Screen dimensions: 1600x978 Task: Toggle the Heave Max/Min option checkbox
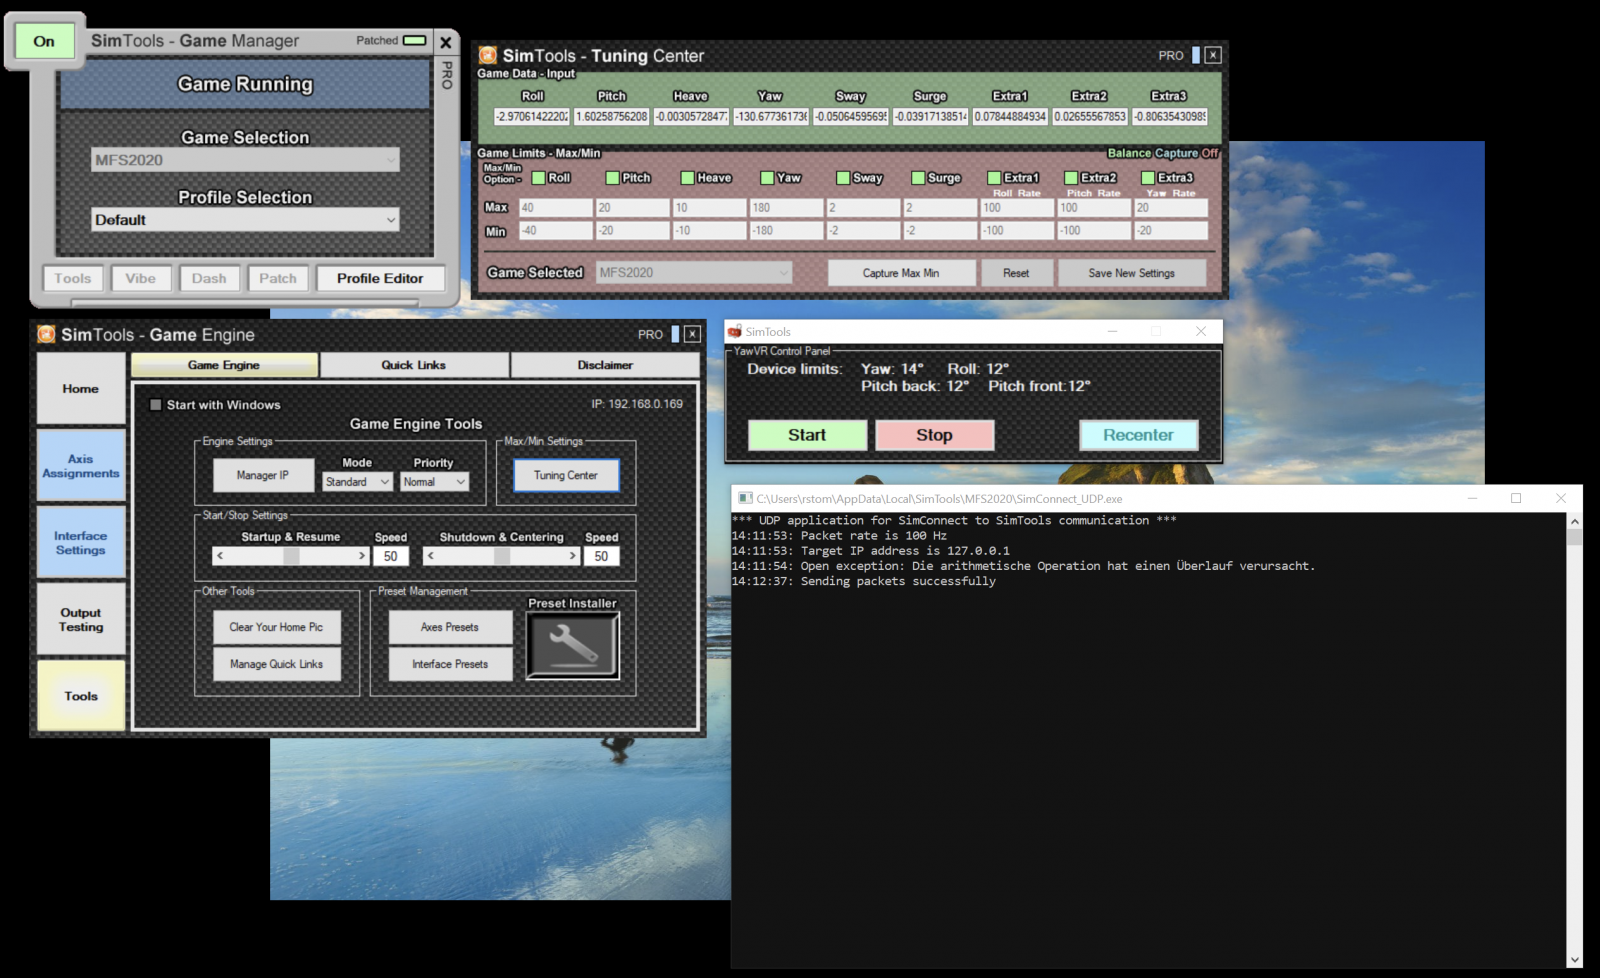(687, 178)
